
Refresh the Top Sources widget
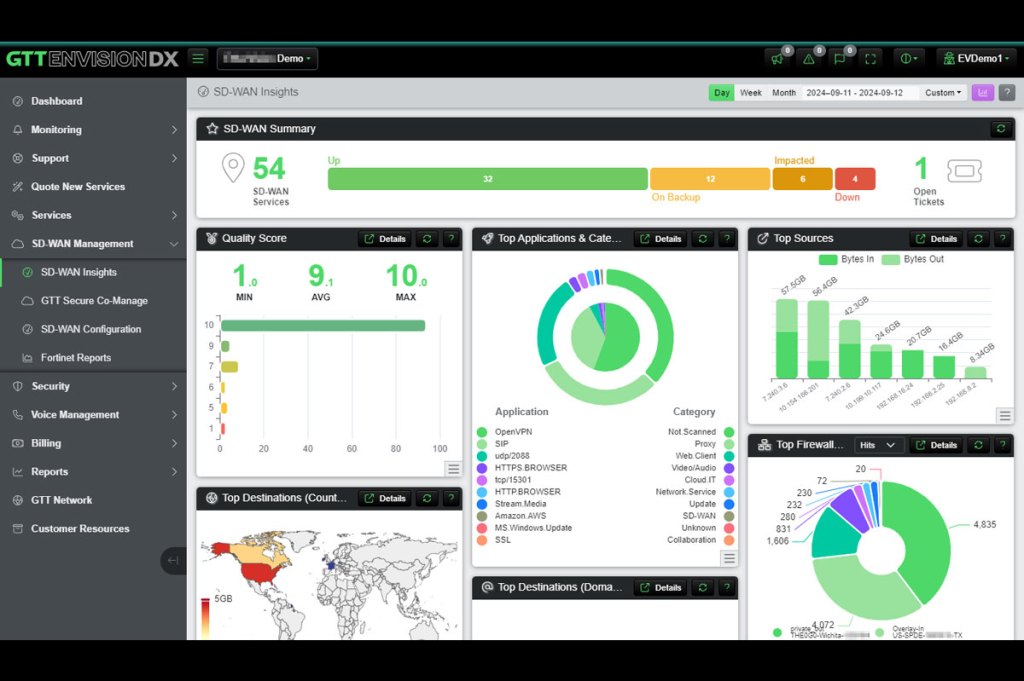[978, 239]
